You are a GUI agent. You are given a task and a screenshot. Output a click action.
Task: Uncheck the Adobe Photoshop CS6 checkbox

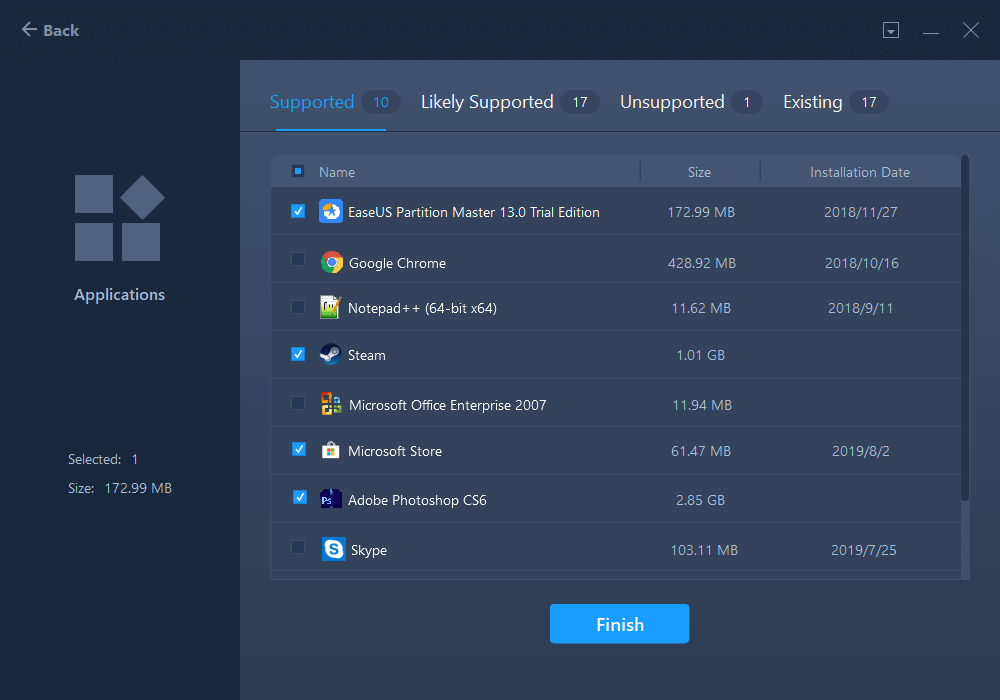point(300,497)
